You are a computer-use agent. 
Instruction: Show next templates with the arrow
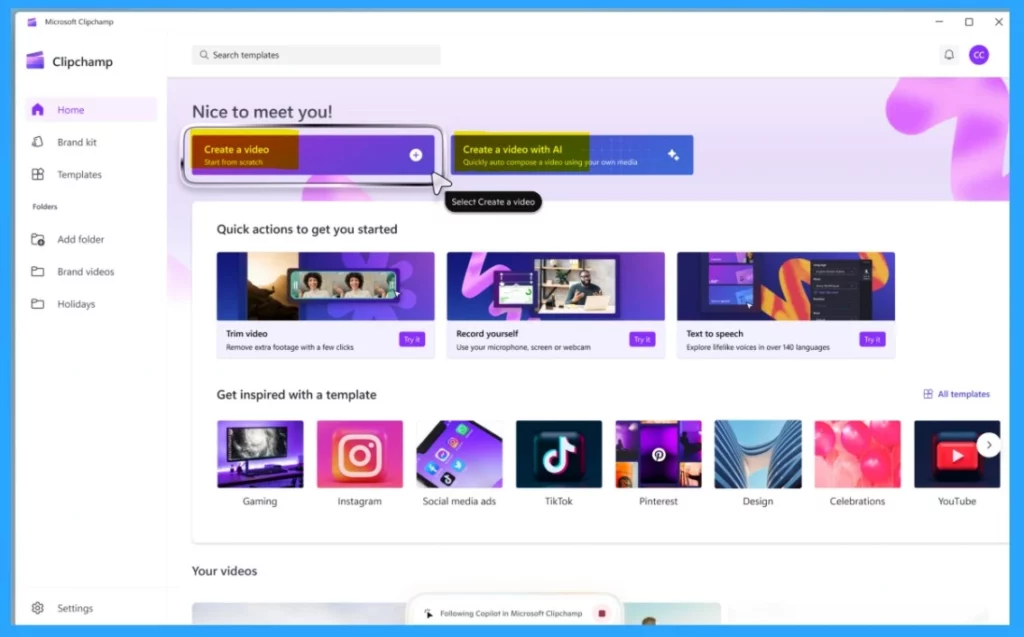coord(989,445)
